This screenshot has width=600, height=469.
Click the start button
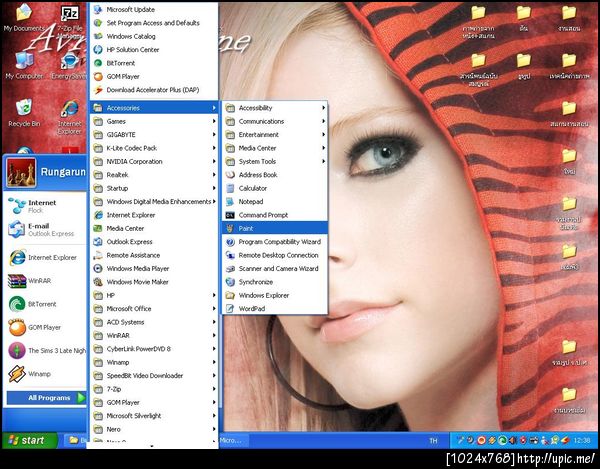30,440
